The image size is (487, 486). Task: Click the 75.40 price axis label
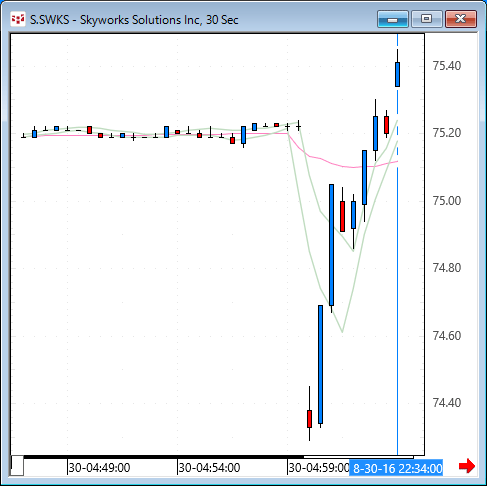click(447, 66)
